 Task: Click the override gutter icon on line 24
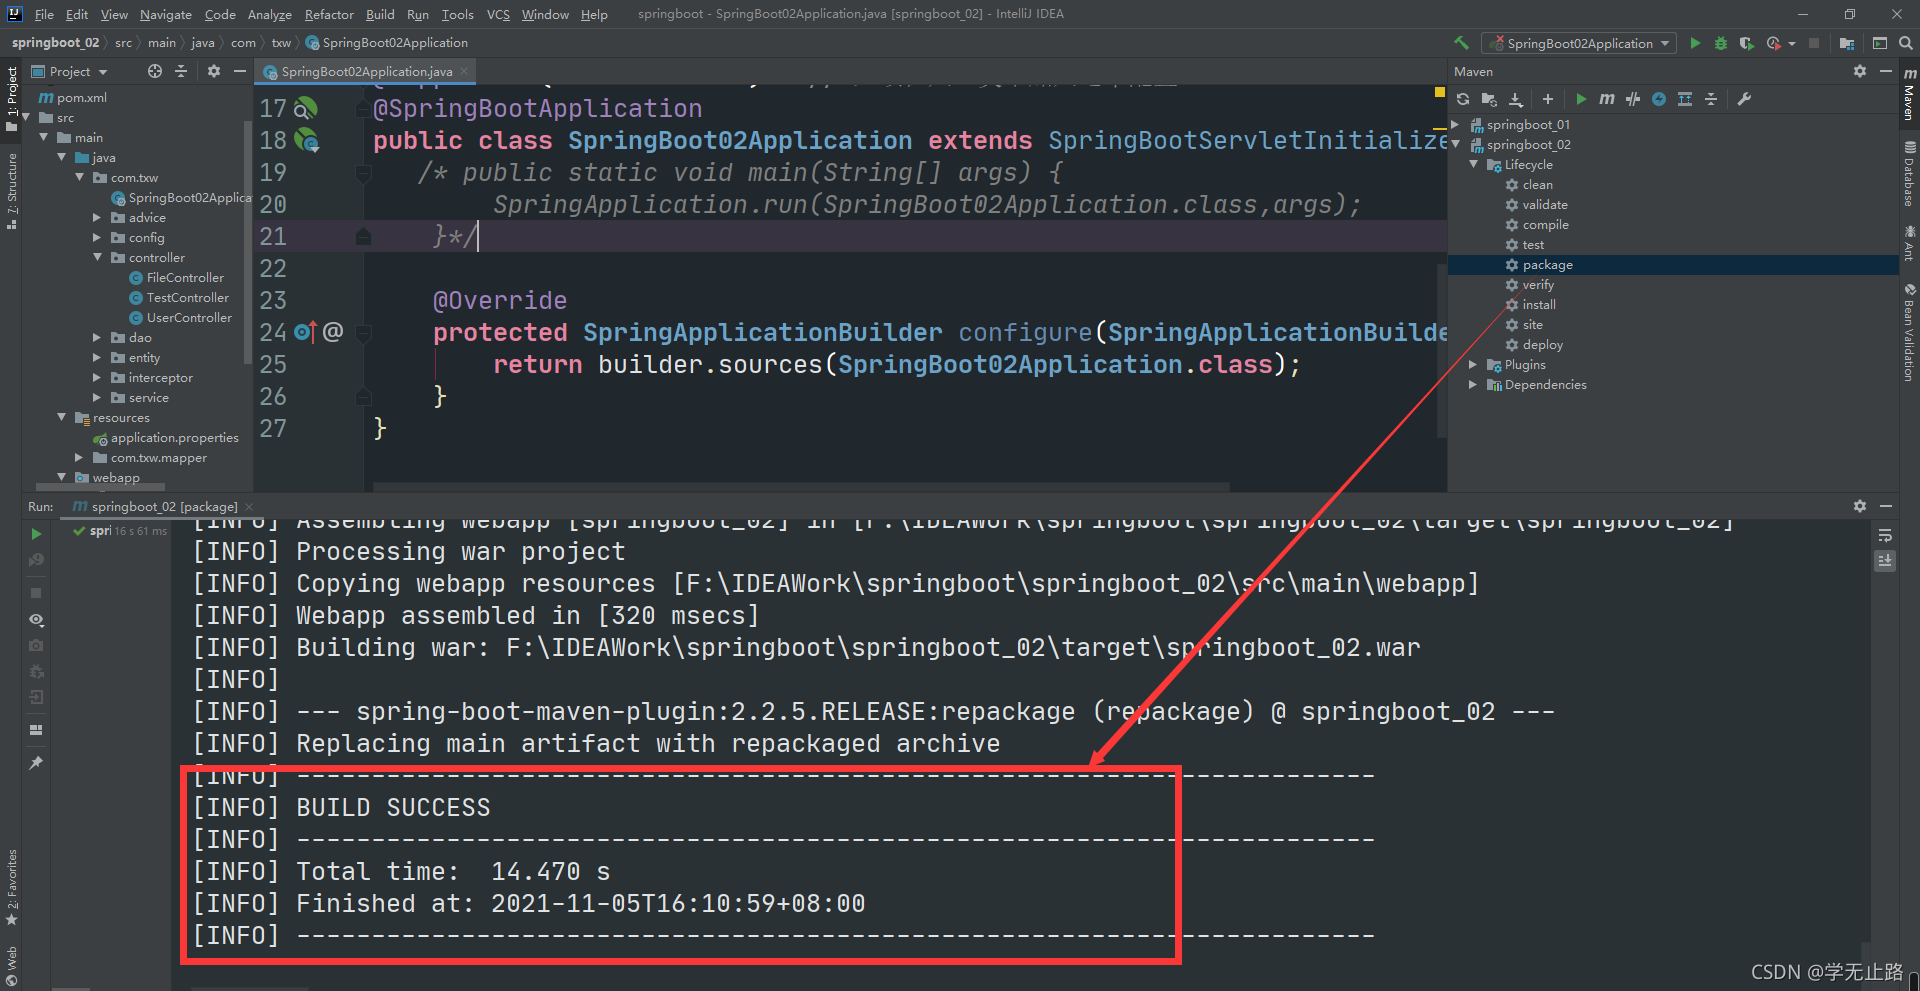pyautogui.click(x=306, y=332)
